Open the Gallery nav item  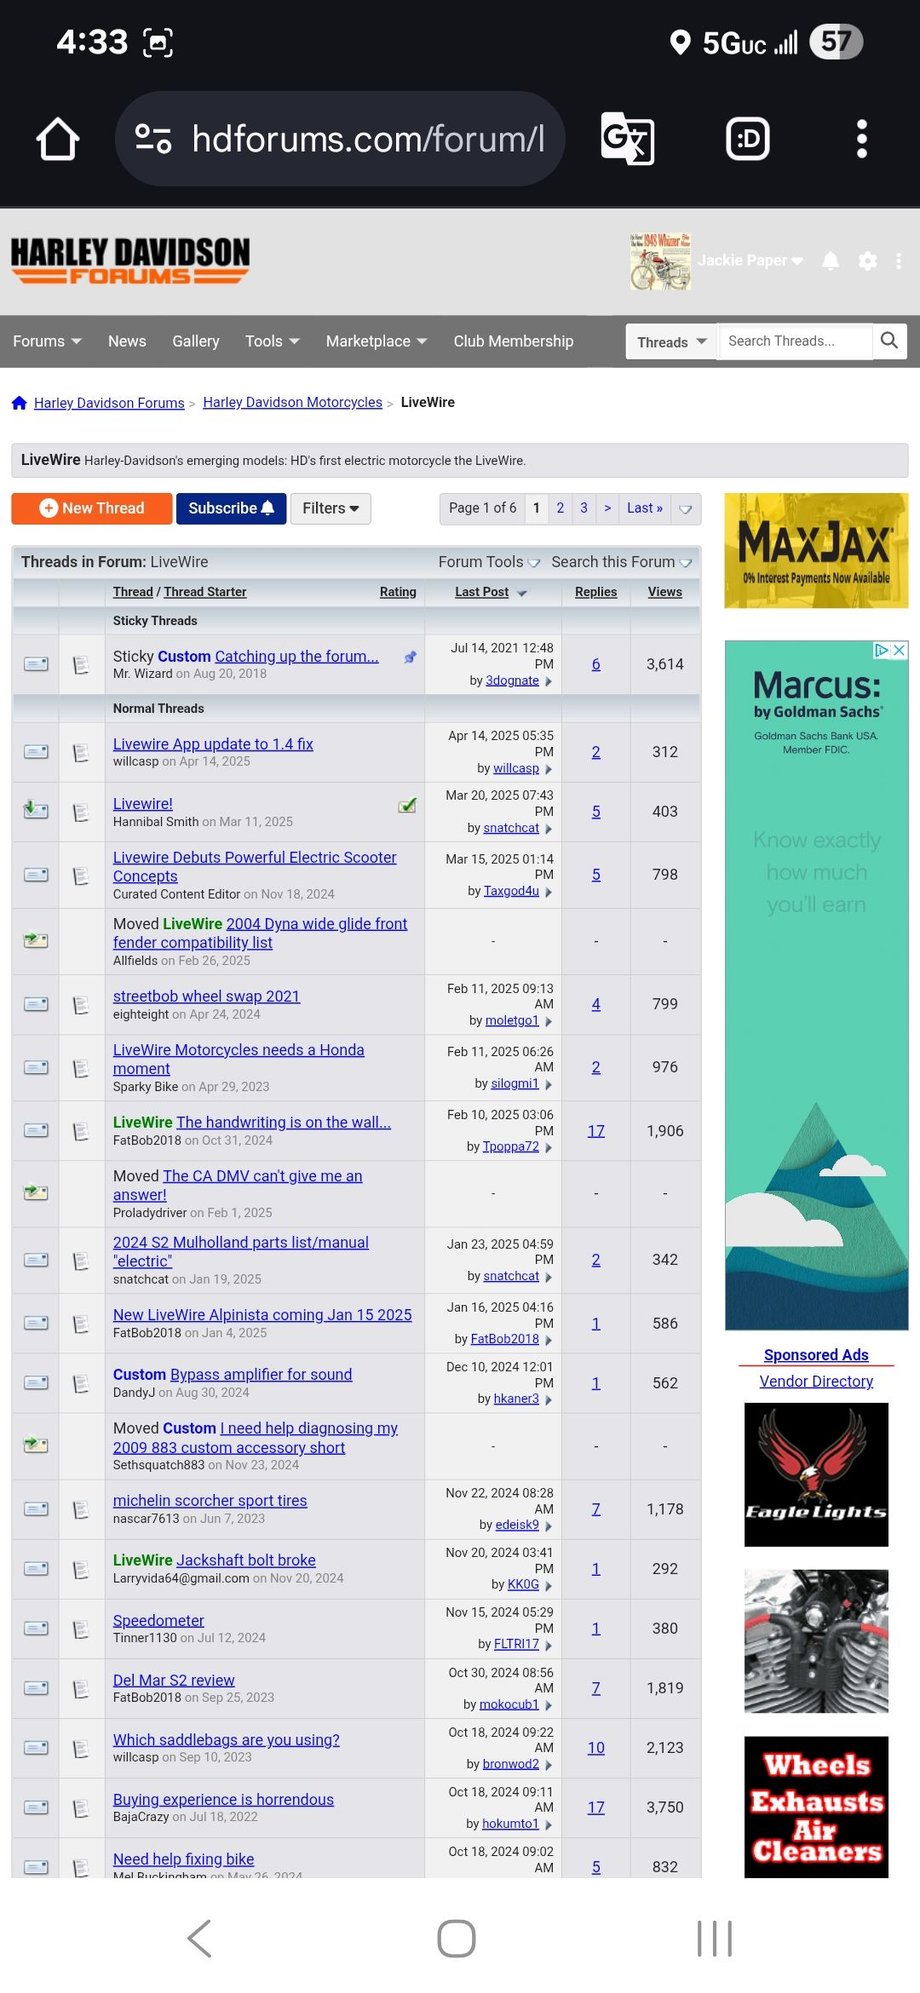[x=195, y=341]
